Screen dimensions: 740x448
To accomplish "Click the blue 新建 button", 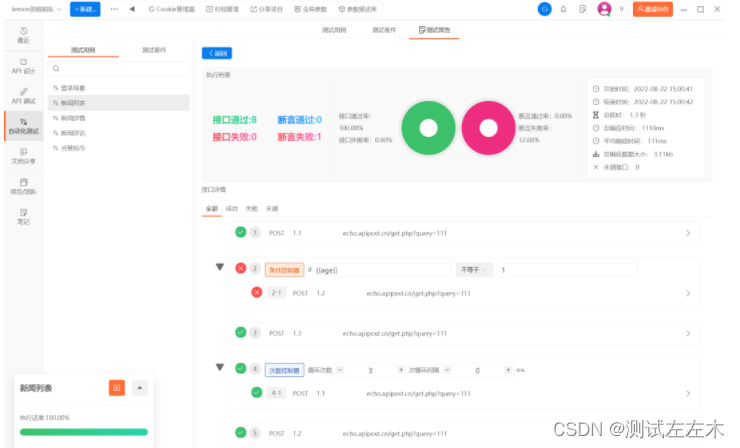I will pos(85,9).
